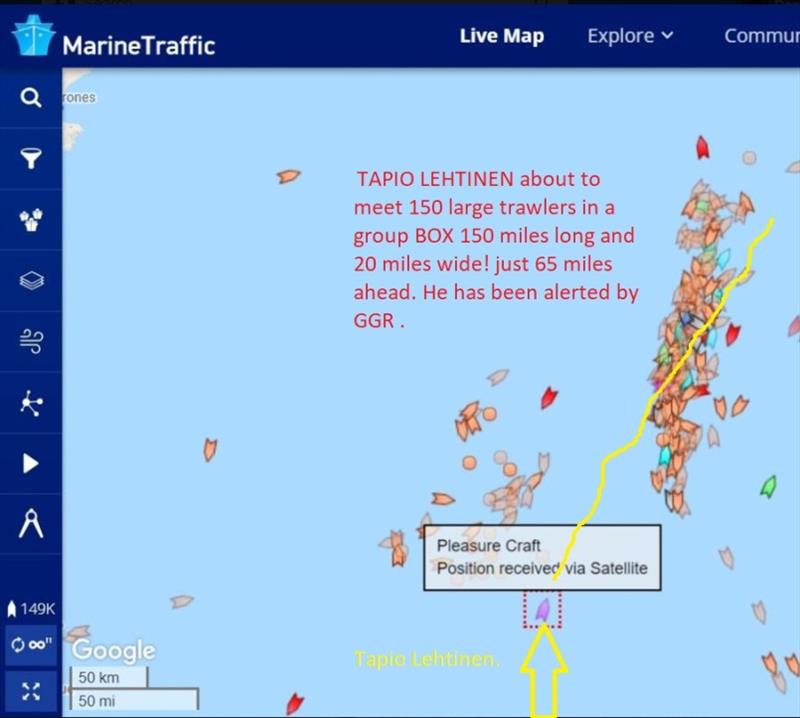Click the red vessel right of trawler cluster
This screenshot has height=718, width=800.
[x=733, y=334]
